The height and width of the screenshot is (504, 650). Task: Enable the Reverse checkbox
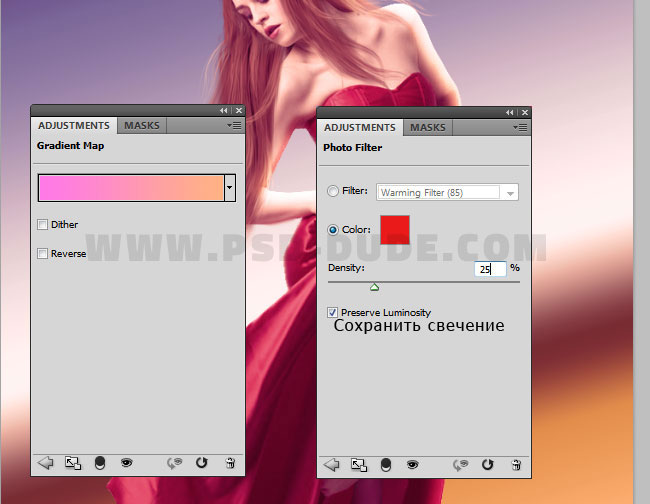(42, 253)
